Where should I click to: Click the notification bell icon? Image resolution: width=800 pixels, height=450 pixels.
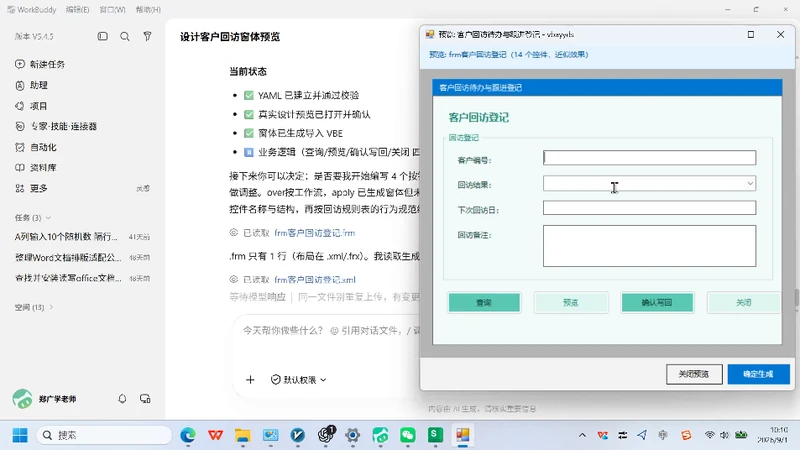122,398
